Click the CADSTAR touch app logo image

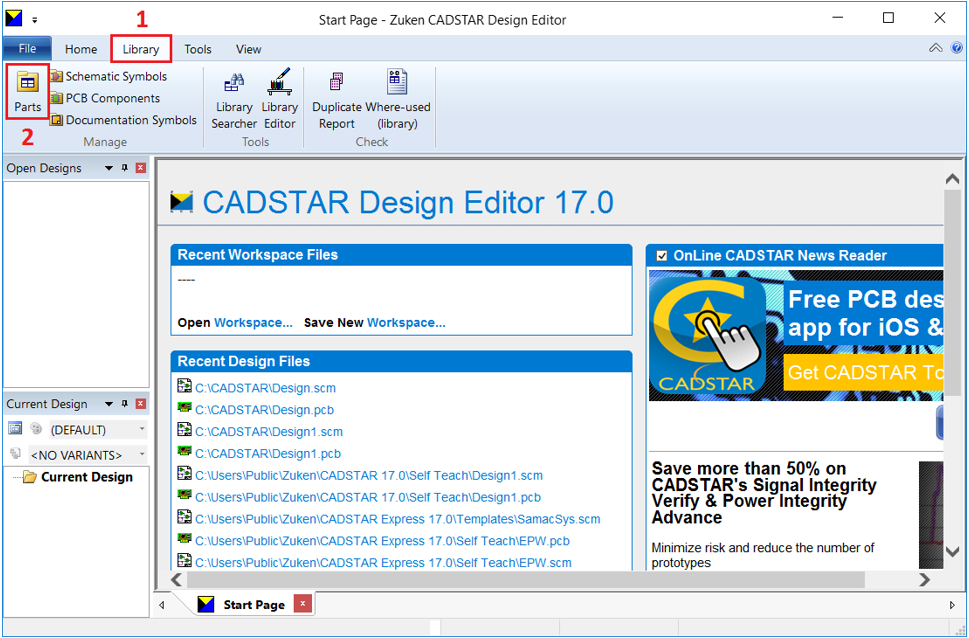[x=708, y=336]
